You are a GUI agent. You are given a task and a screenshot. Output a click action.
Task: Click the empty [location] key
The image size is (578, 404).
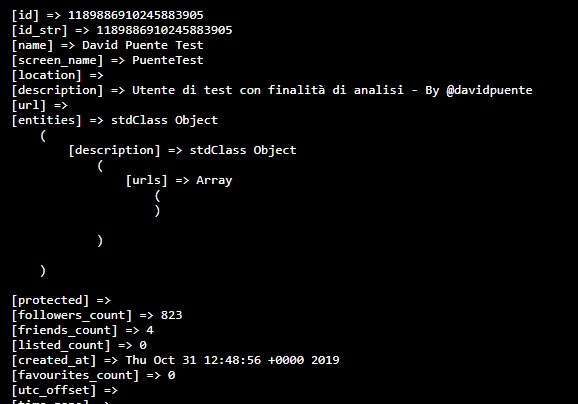click(x=46, y=75)
